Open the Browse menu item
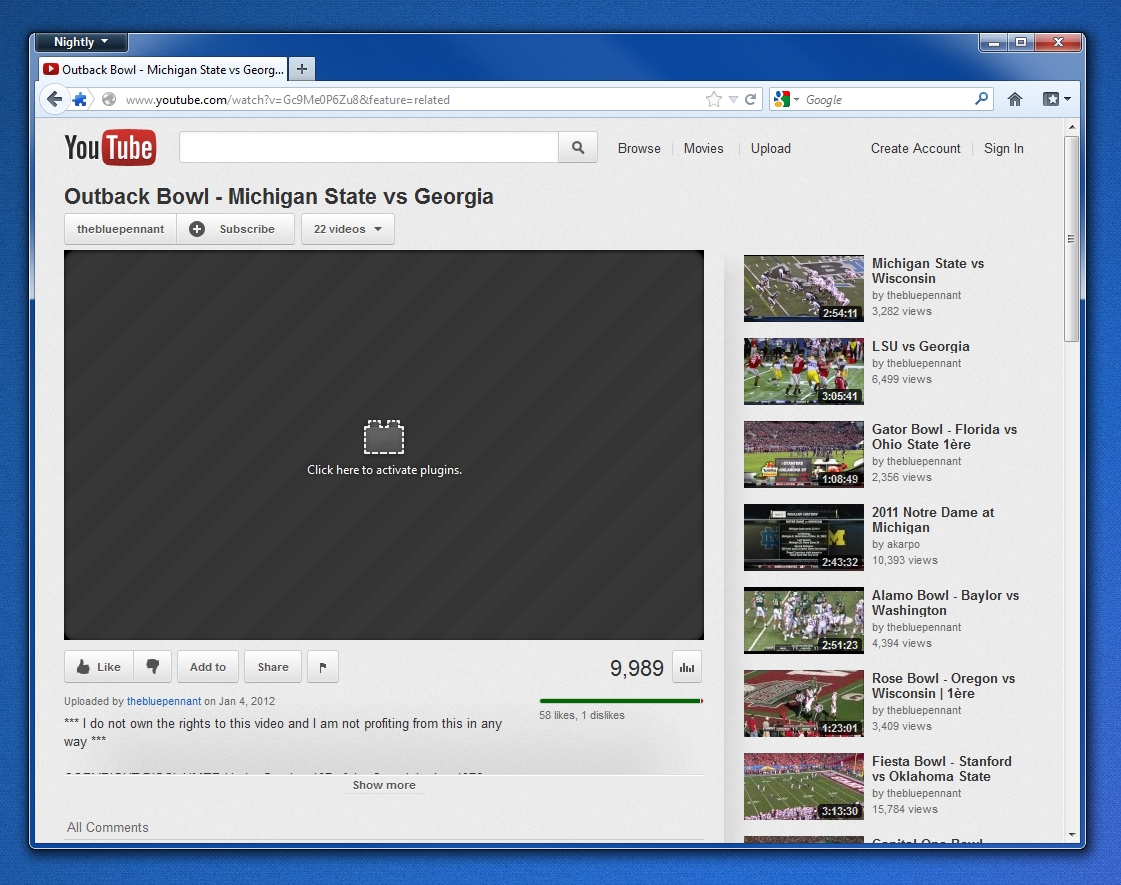 [x=639, y=148]
